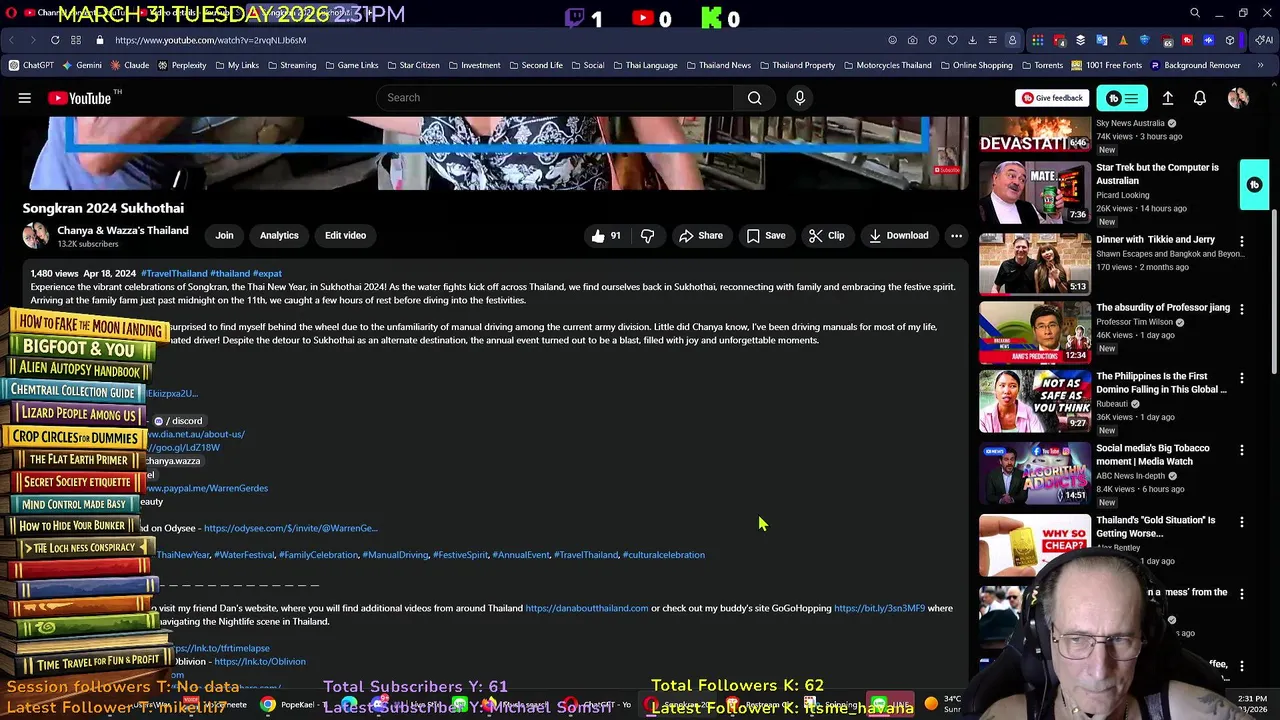Open the stacked layers extension icon
This screenshot has width=1280, height=720.
tap(1080, 40)
